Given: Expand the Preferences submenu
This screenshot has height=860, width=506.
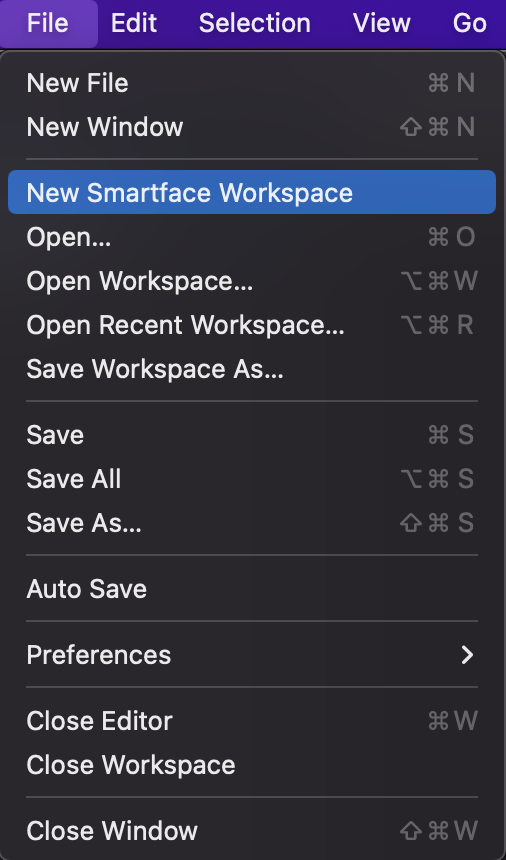Looking at the screenshot, I should (x=252, y=655).
